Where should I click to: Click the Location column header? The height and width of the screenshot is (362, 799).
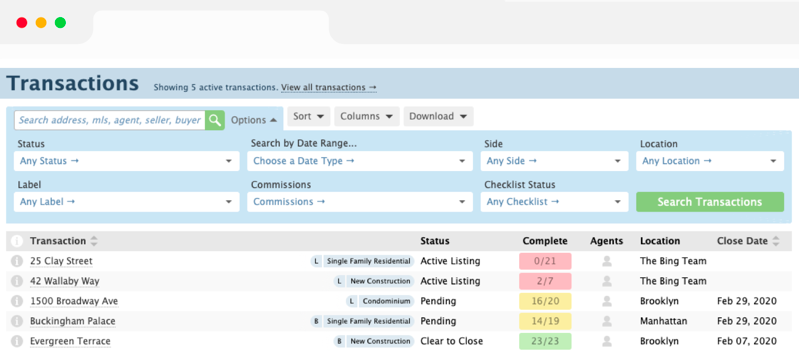click(660, 241)
